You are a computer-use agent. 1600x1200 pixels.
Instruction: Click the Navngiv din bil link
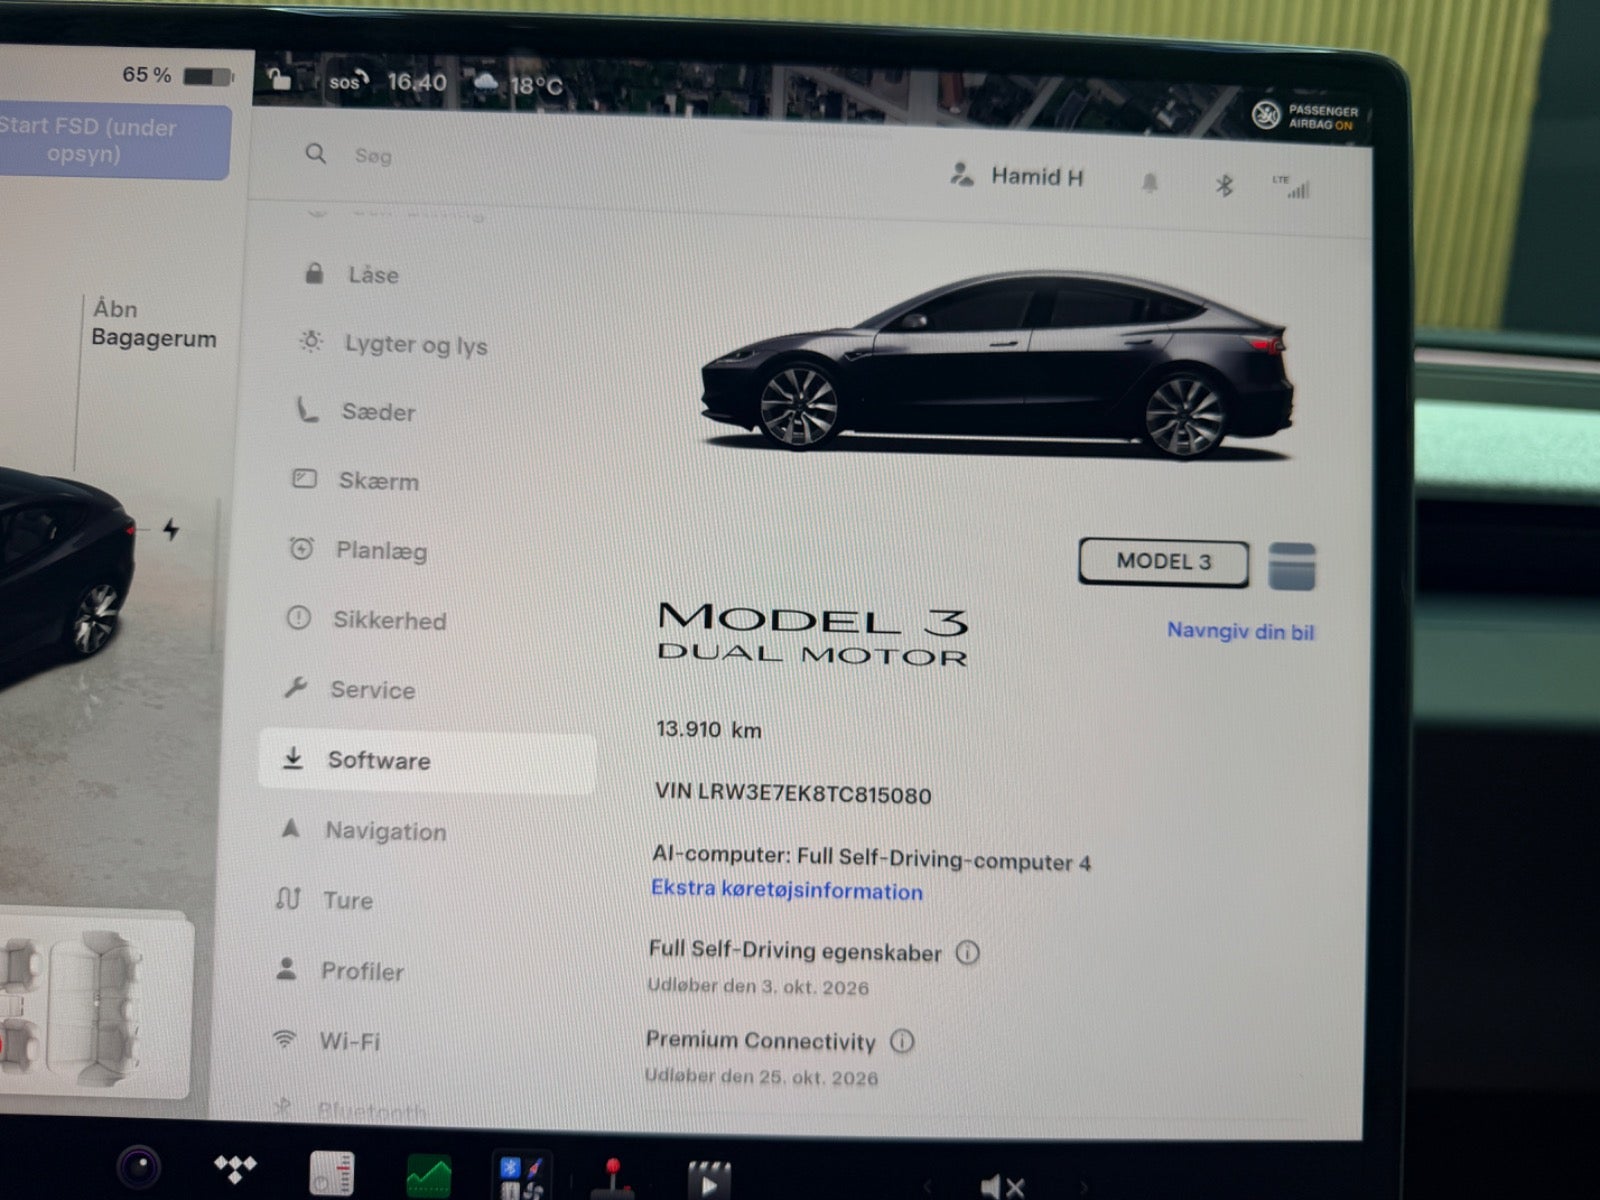click(x=1240, y=631)
